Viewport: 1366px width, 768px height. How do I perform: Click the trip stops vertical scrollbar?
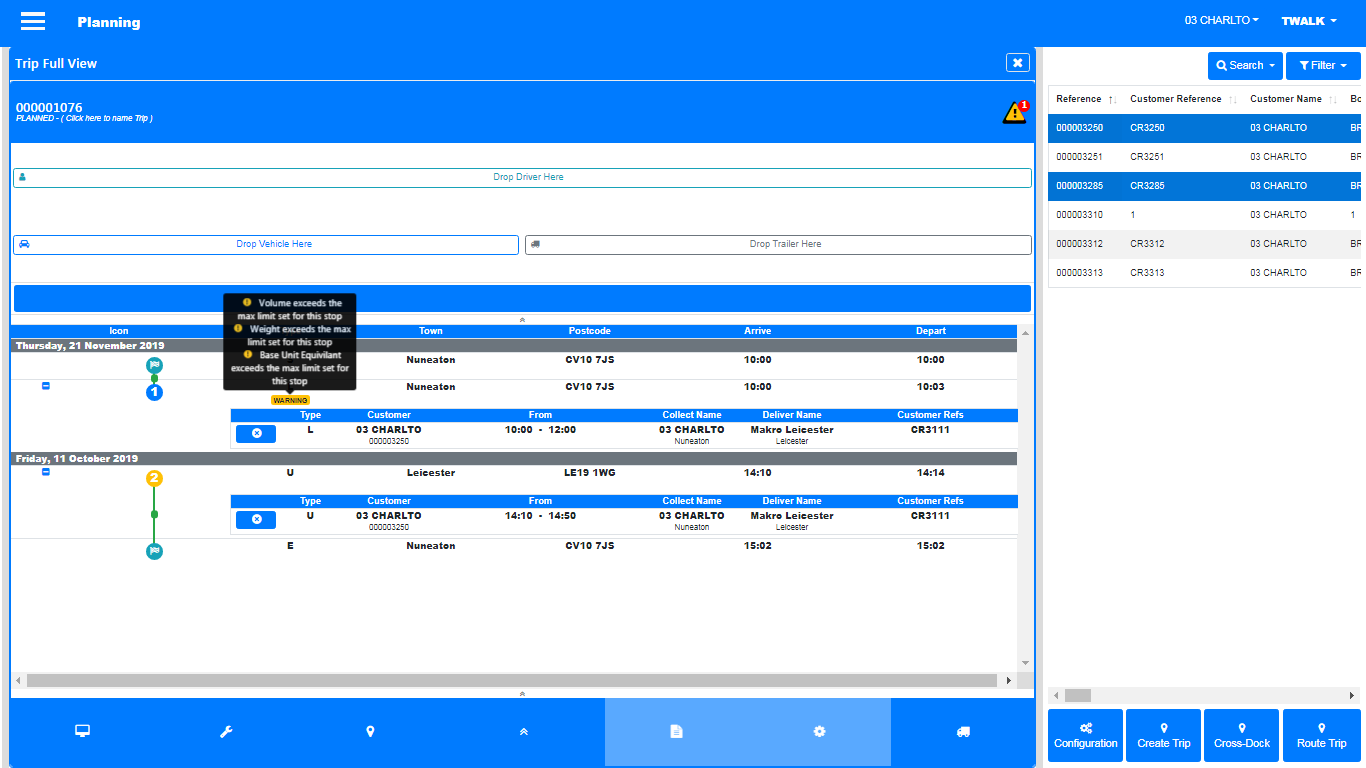pos(1025,497)
